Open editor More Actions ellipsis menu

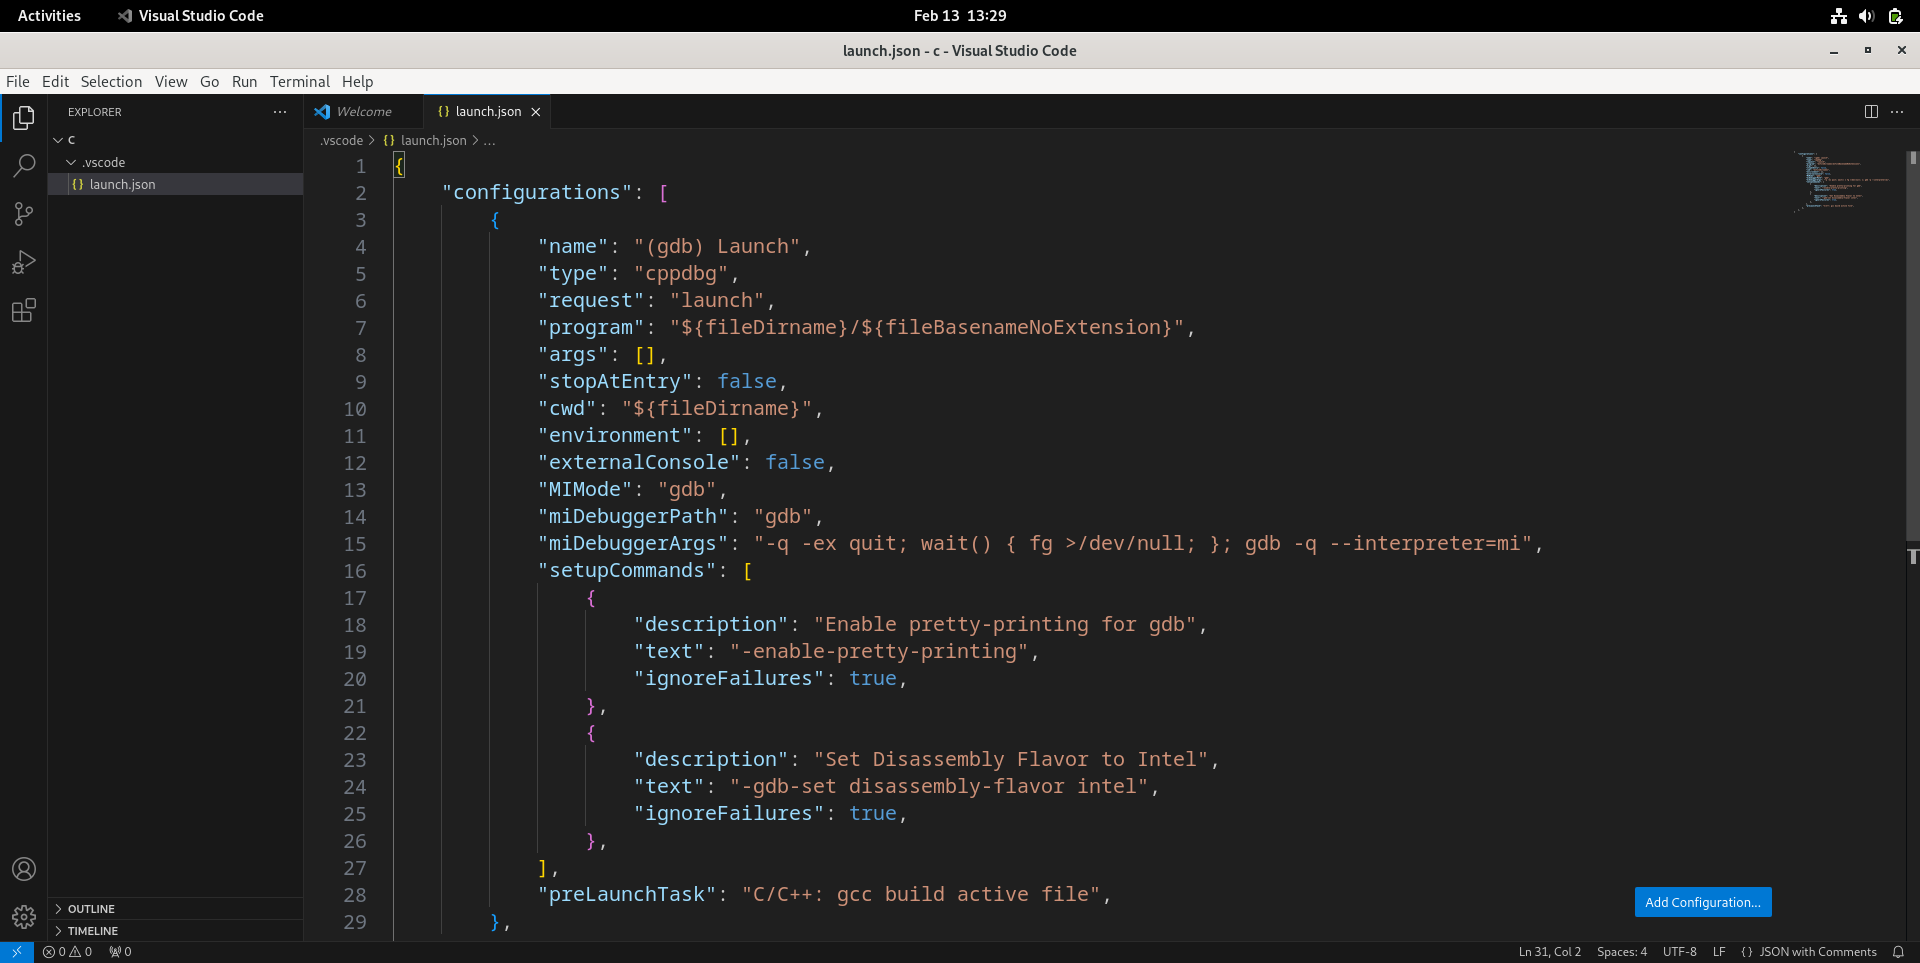(x=1897, y=112)
